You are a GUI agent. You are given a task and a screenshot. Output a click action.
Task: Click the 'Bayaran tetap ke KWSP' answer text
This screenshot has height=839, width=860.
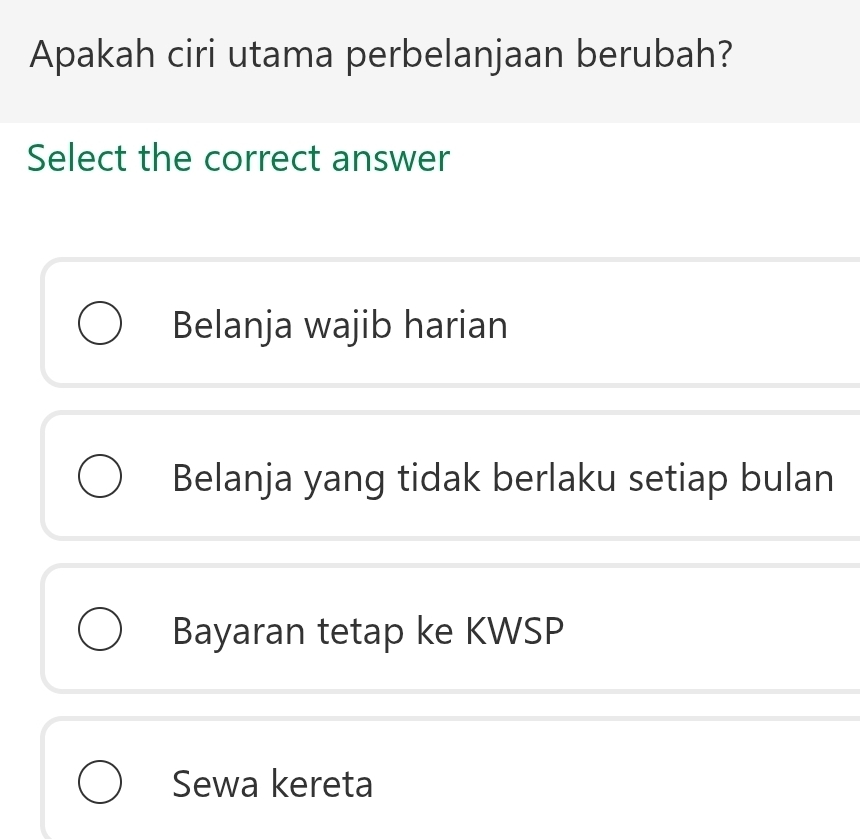click(x=368, y=632)
